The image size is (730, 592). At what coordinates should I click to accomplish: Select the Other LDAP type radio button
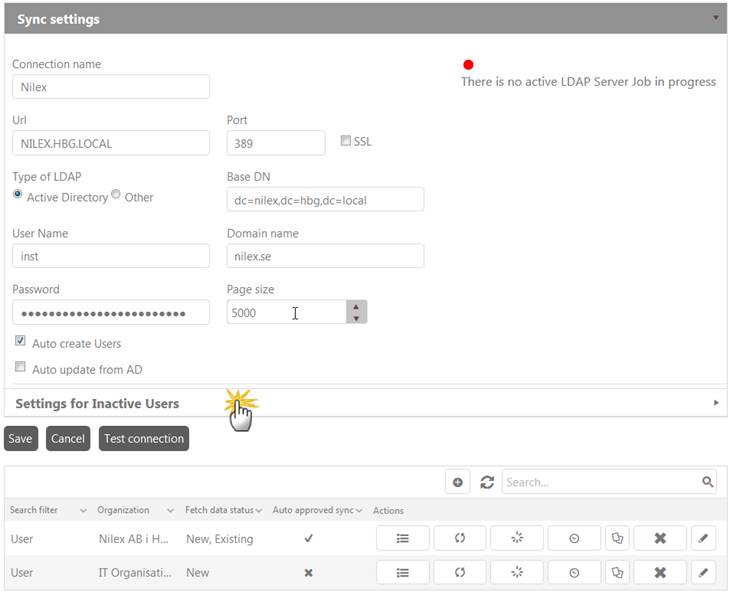click(116, 195)
